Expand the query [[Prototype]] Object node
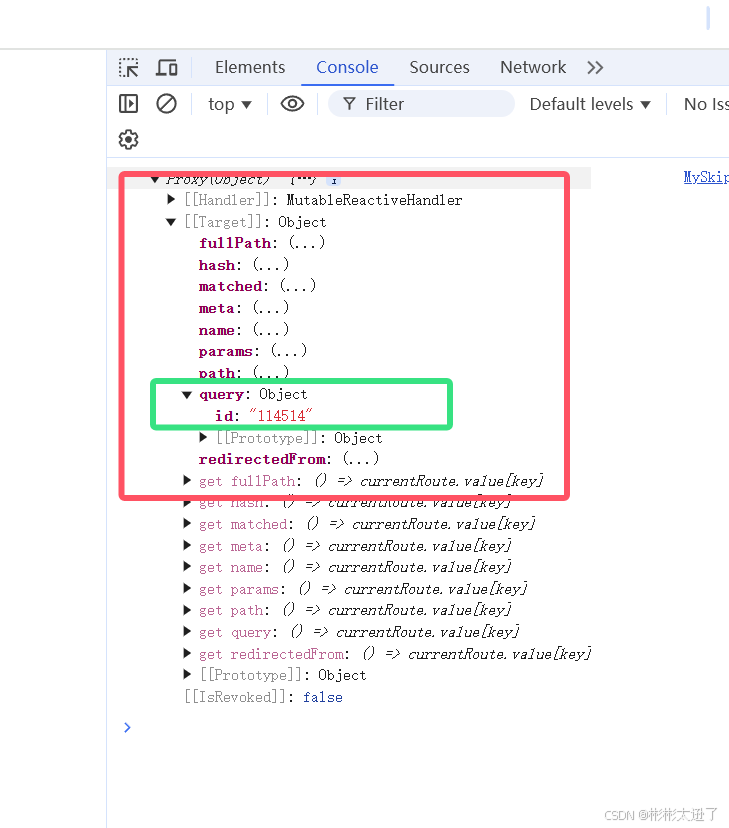729x828 pixels. pos(203,437)
